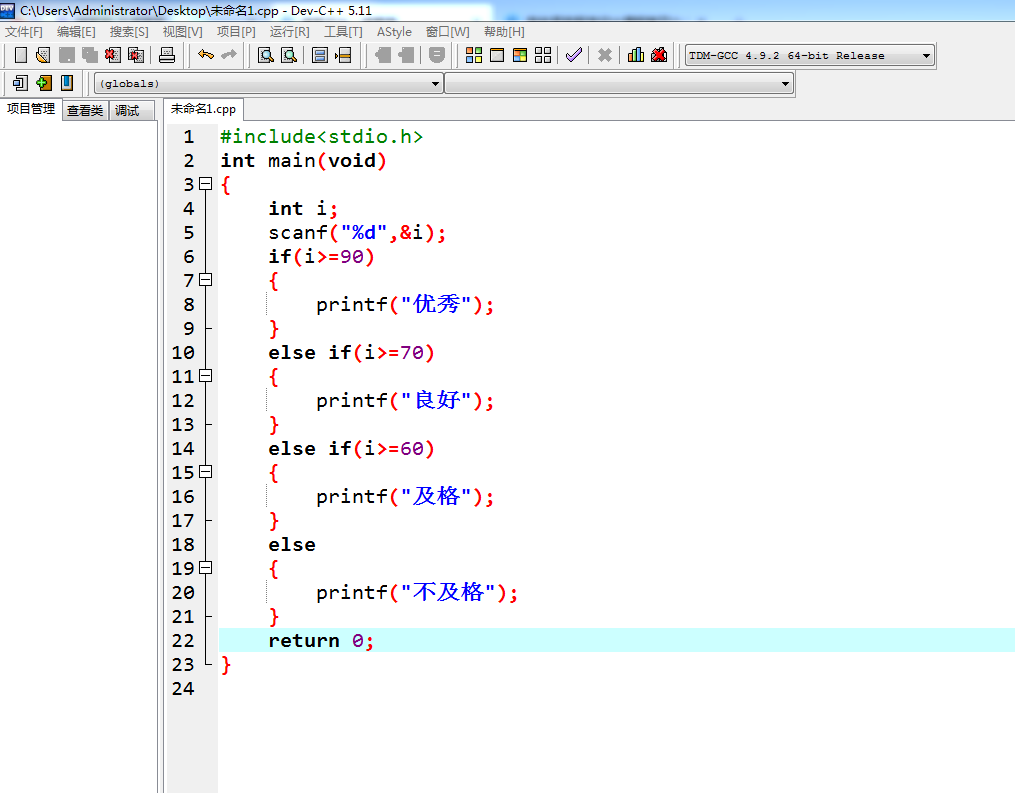The height and width of the screenshot is (793, 1015).
Task: Open the 搜索[S] menu
Action: point(129,32)
